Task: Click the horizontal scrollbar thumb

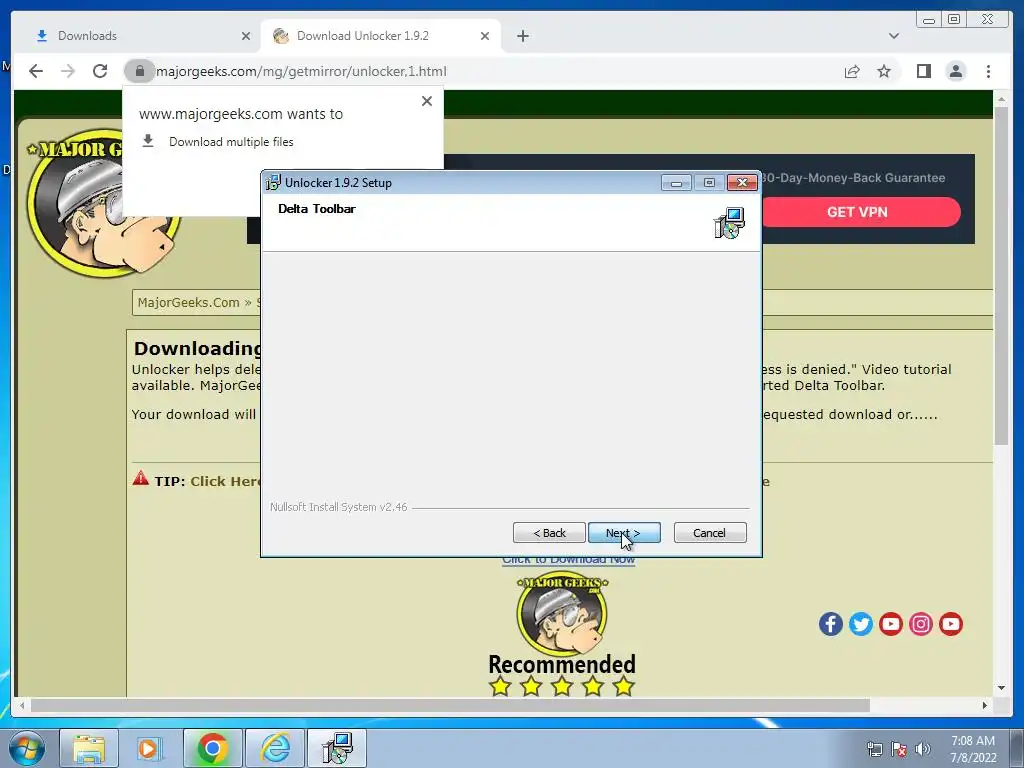Action: tap(450, 705)
